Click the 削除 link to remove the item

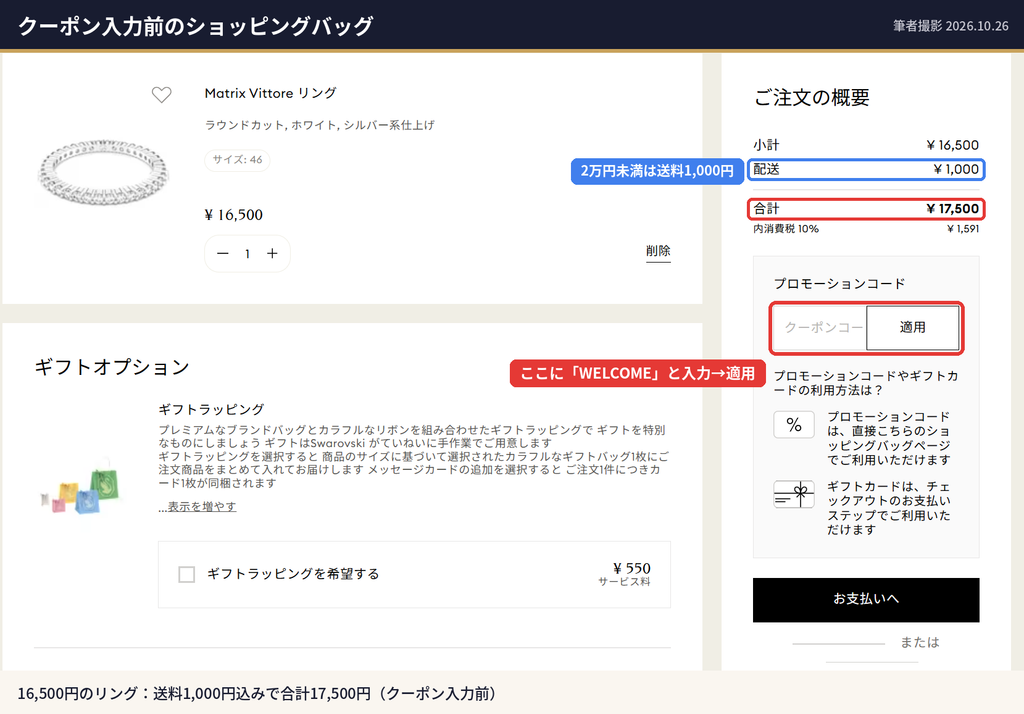click(658, 252)
